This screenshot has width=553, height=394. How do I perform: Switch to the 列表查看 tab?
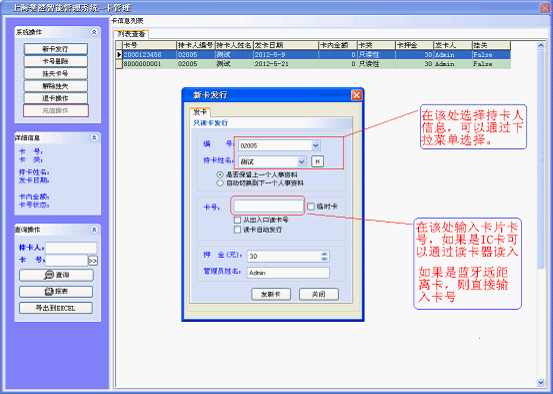tap(131, 34)
